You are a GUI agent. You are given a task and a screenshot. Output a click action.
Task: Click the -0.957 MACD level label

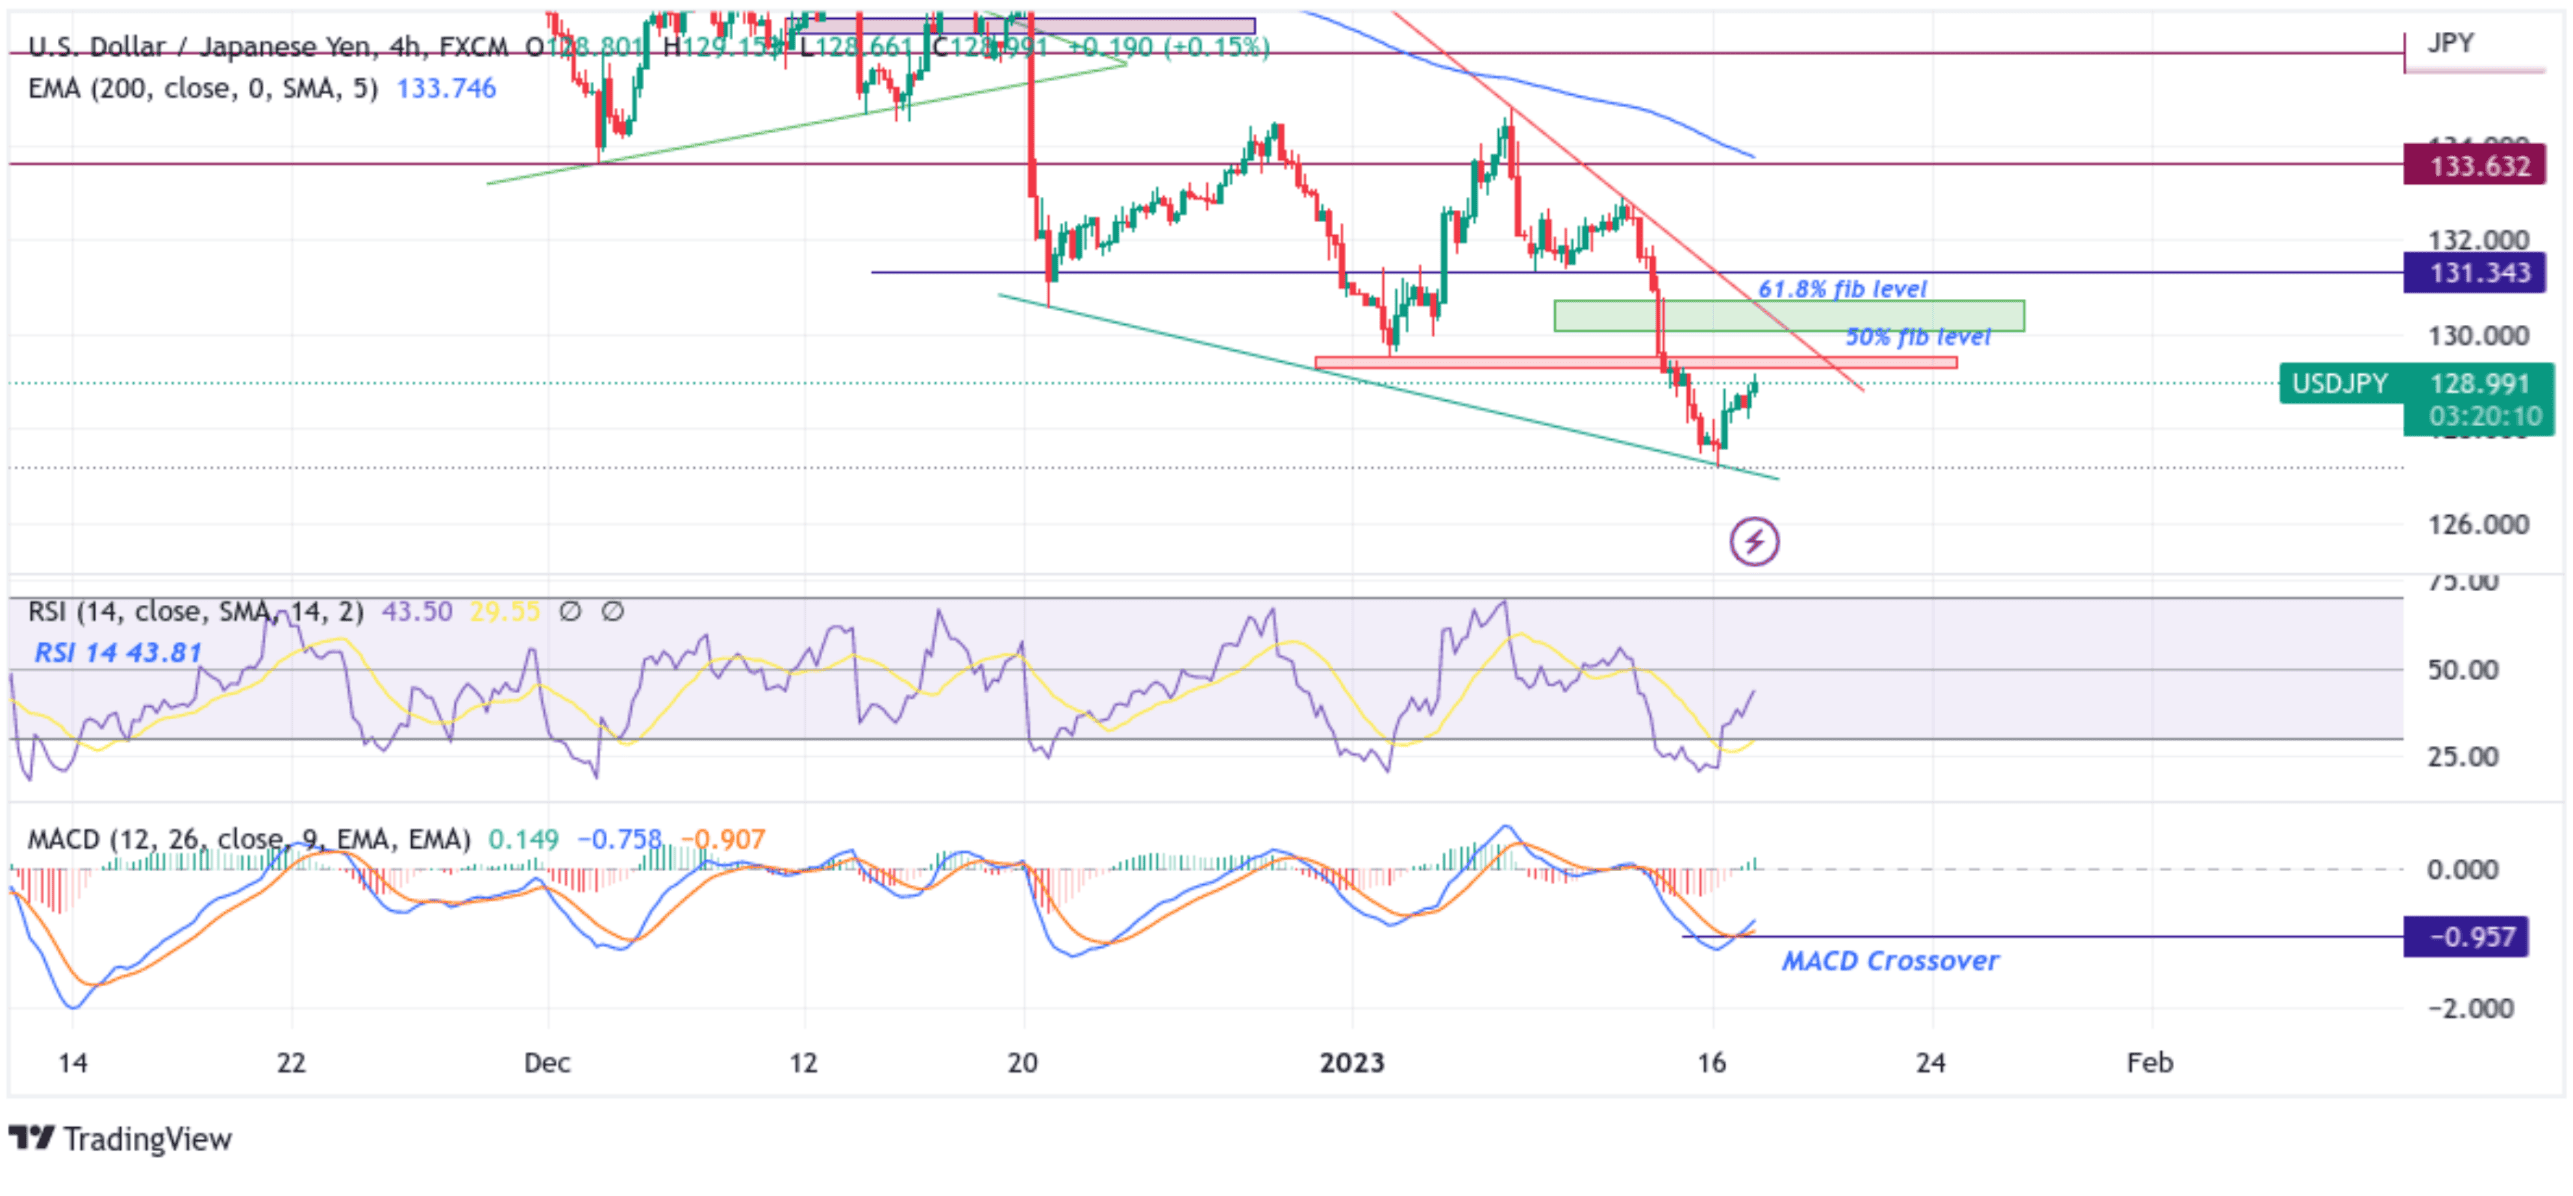click(2464, 936)
